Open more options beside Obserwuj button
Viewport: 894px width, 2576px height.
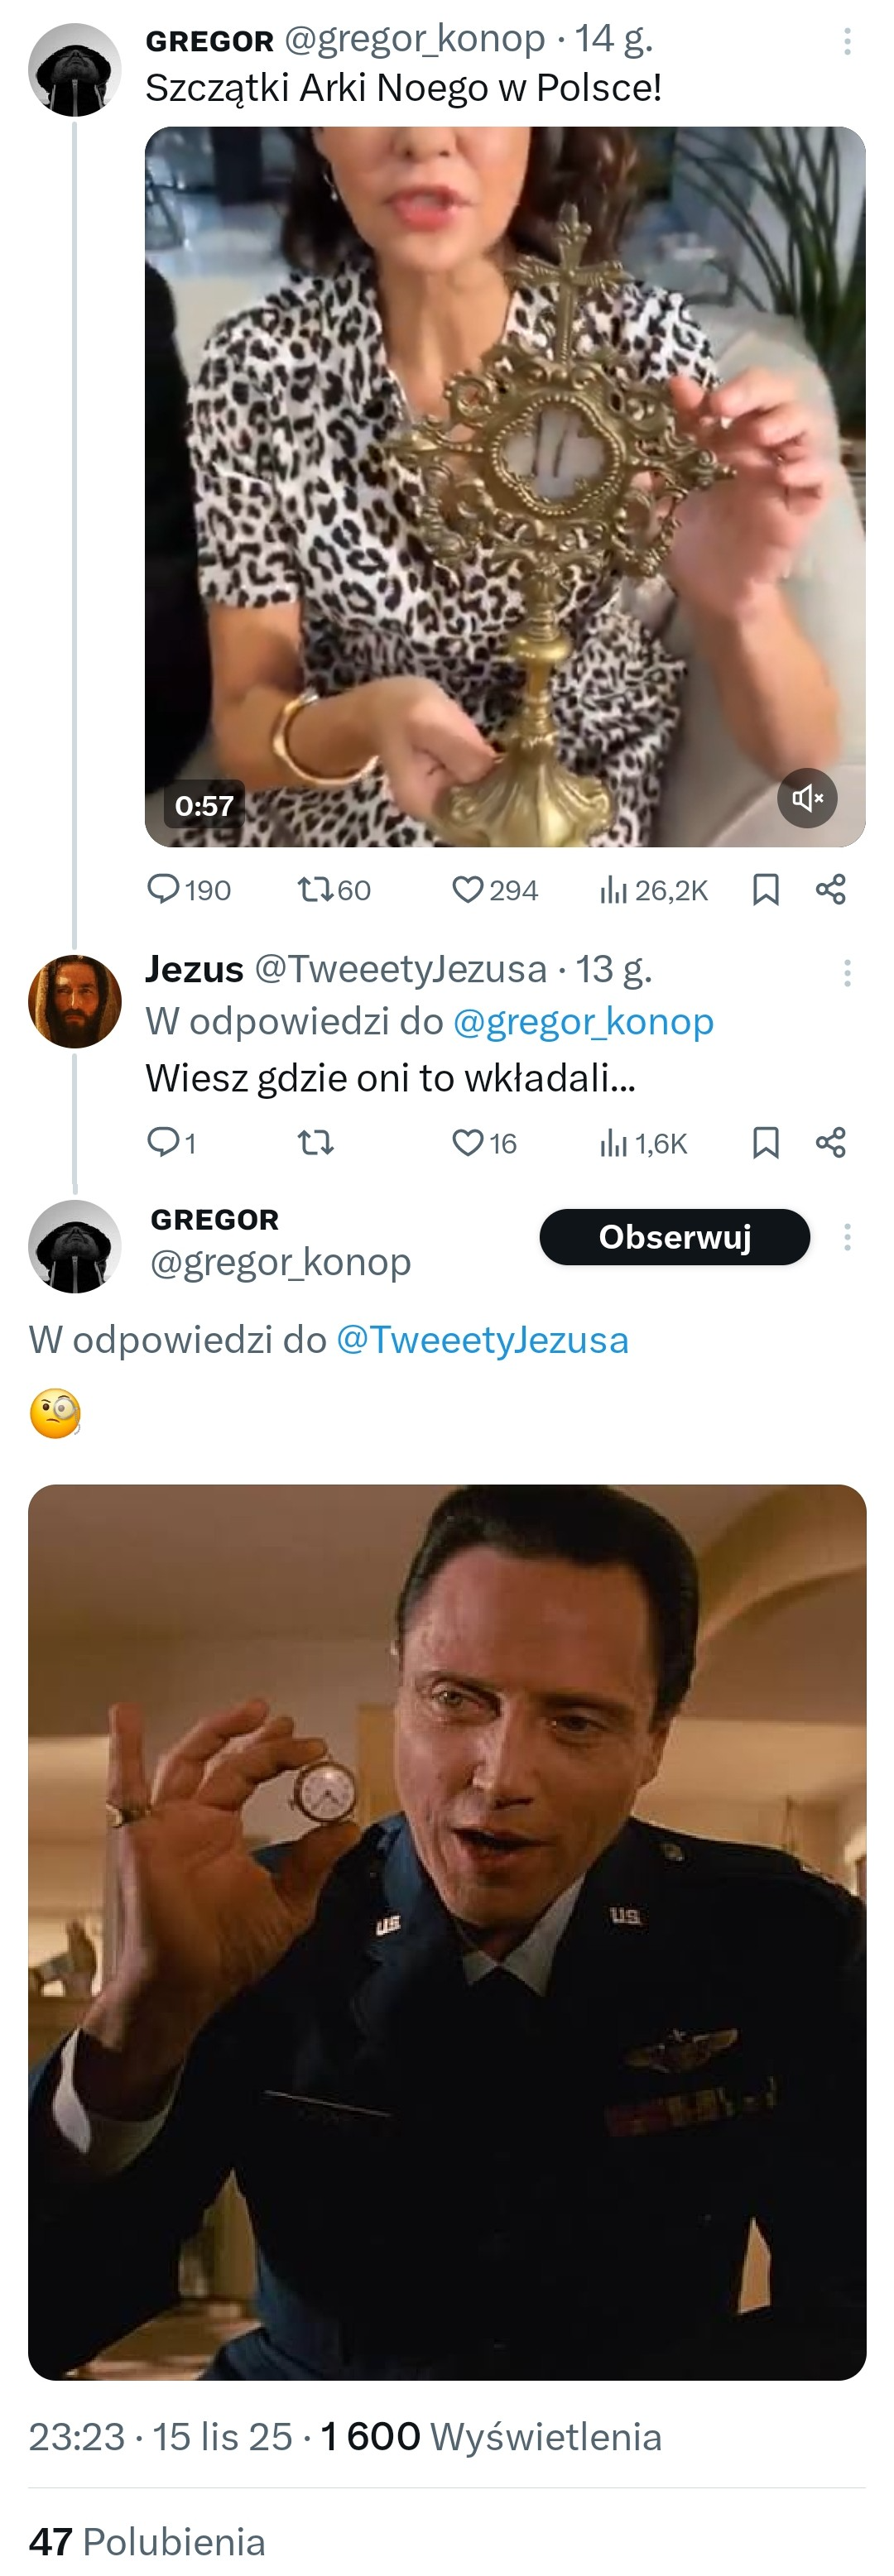[x=847, y=1237]
